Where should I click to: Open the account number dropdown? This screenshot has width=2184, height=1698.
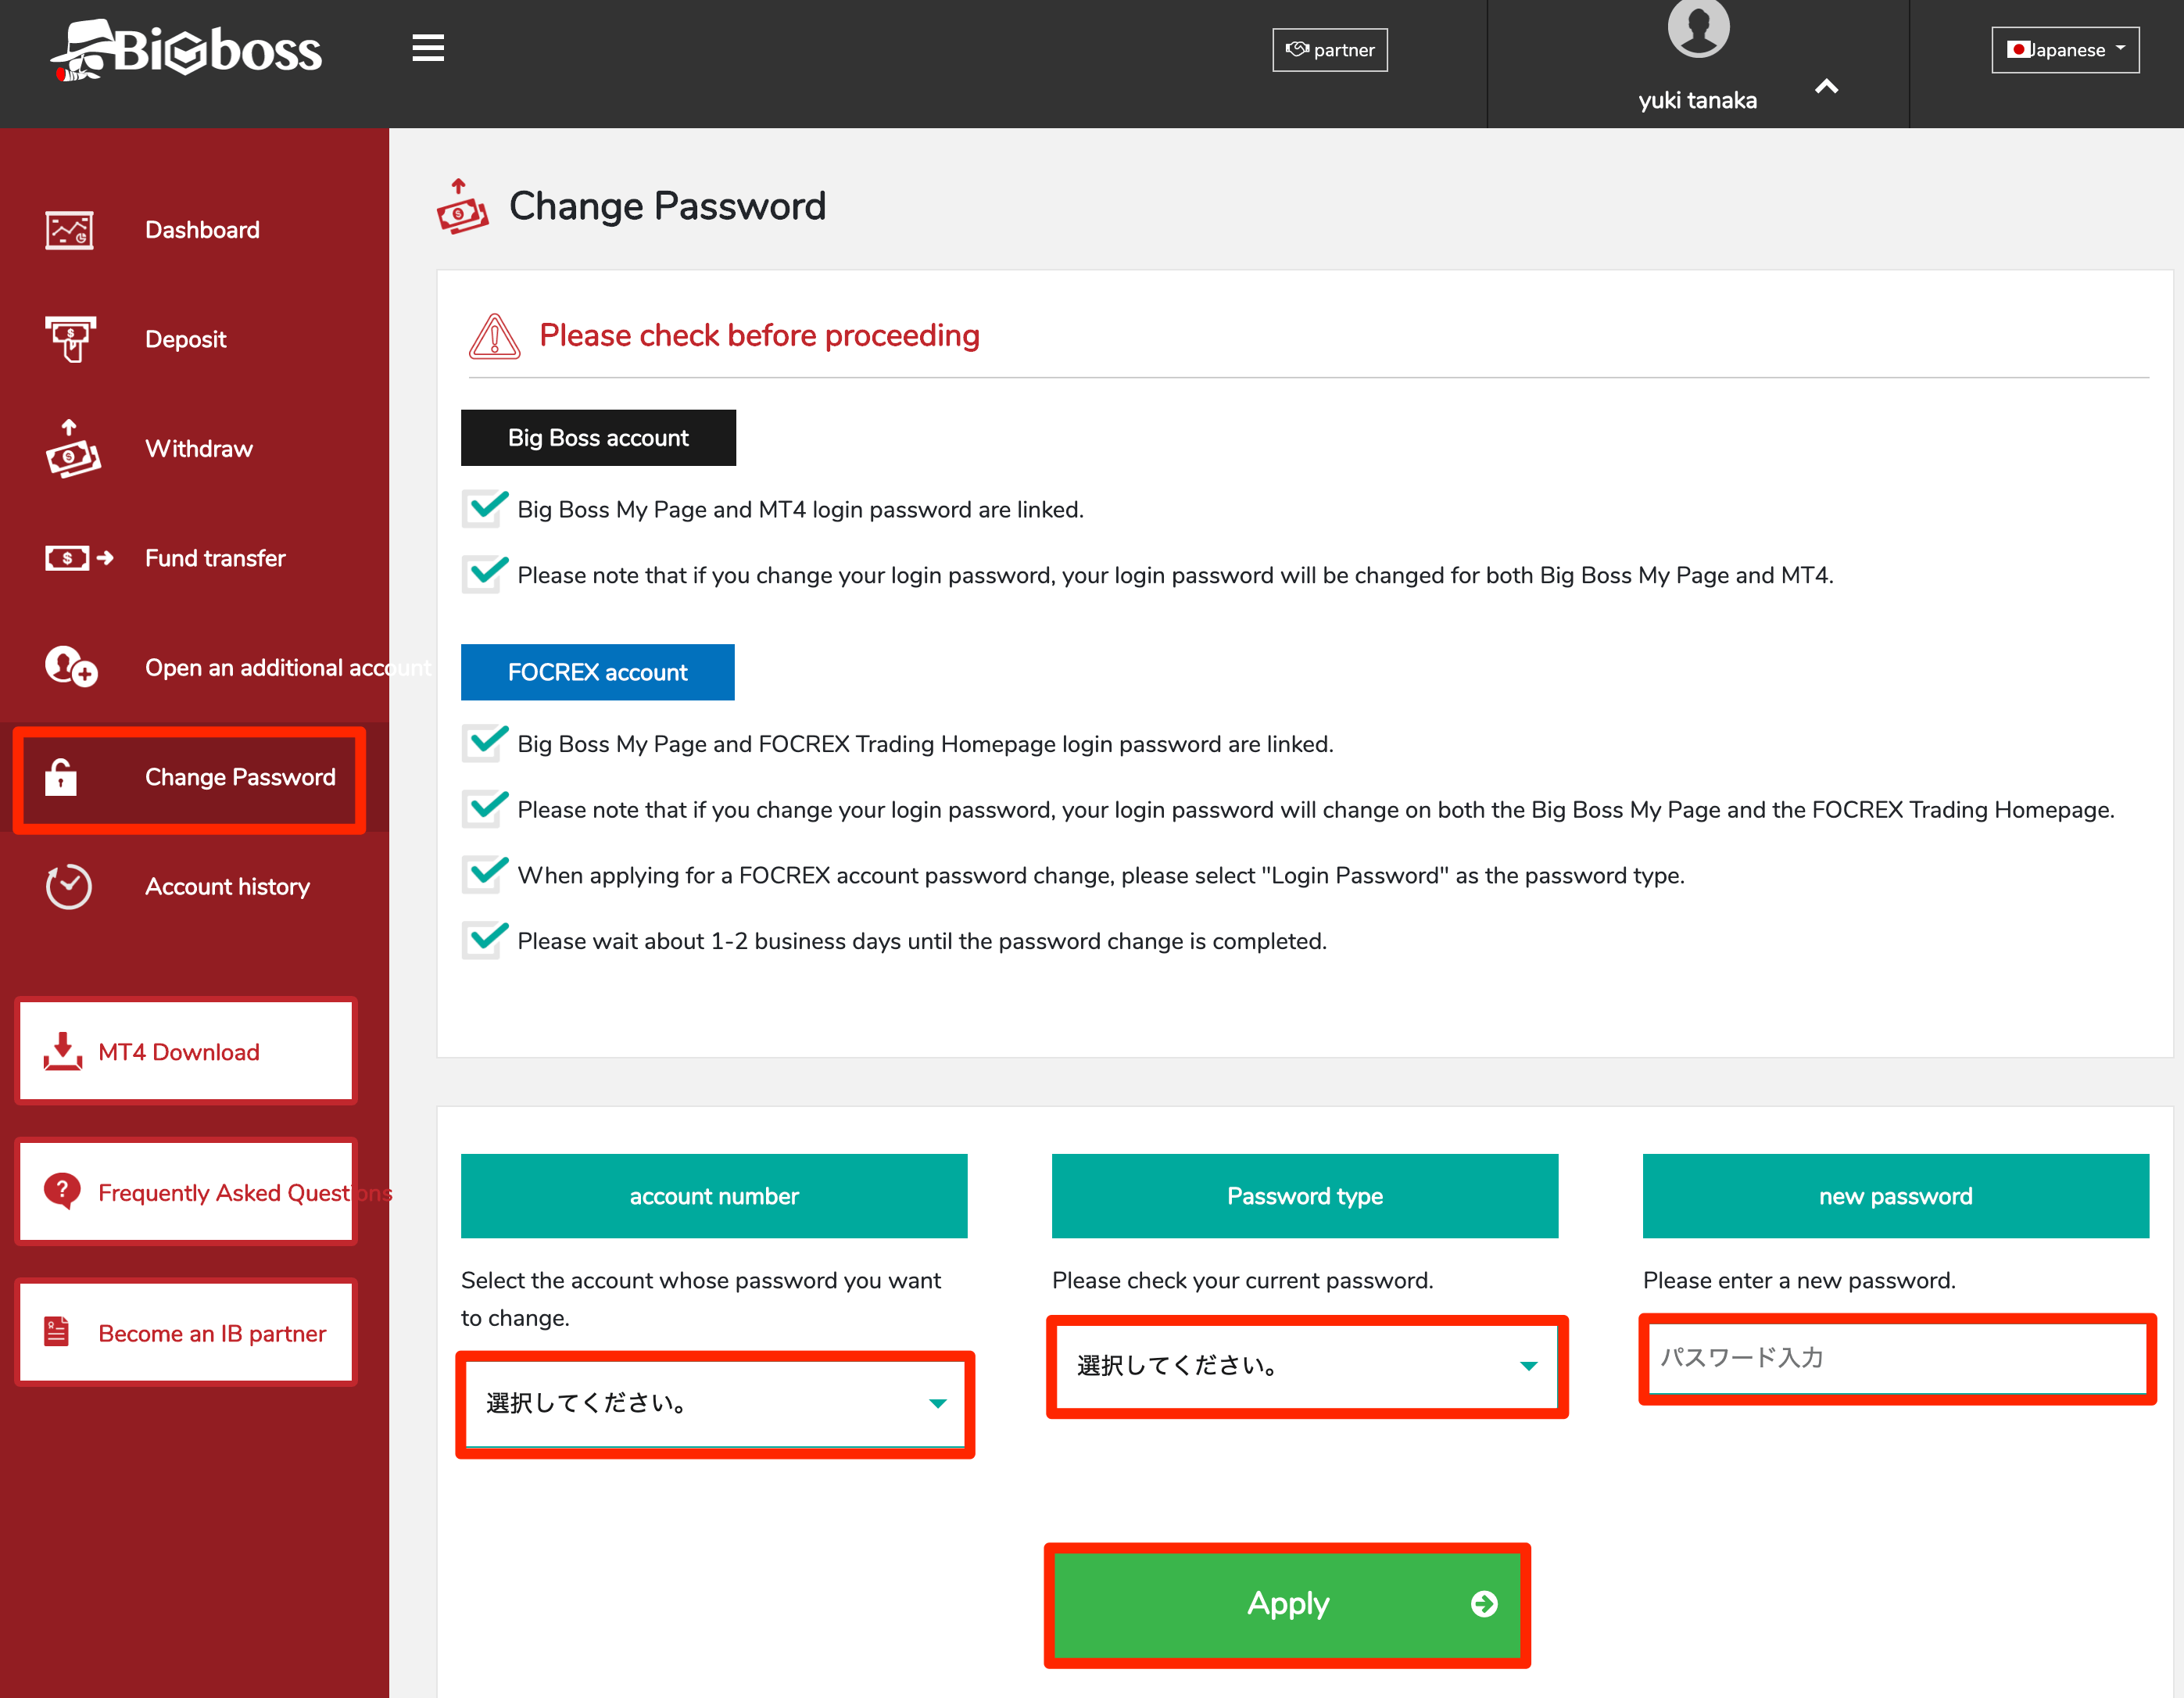coord(715,1403)
